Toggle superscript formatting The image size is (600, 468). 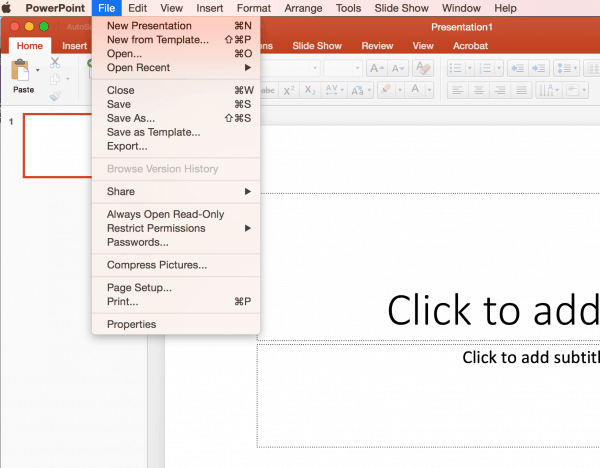pyautogui.click(x=289, y=91)
